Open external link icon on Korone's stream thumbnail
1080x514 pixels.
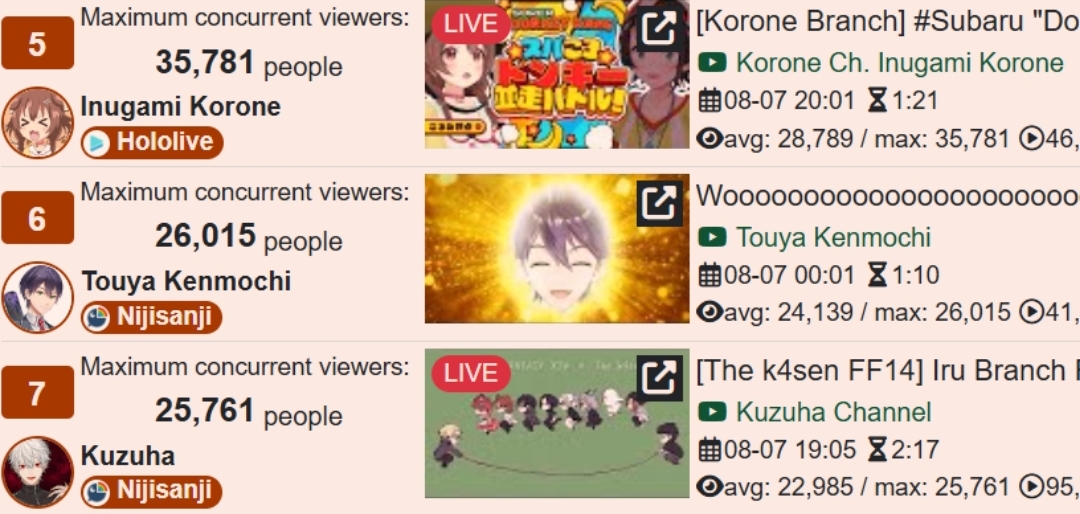pos(659,28)
